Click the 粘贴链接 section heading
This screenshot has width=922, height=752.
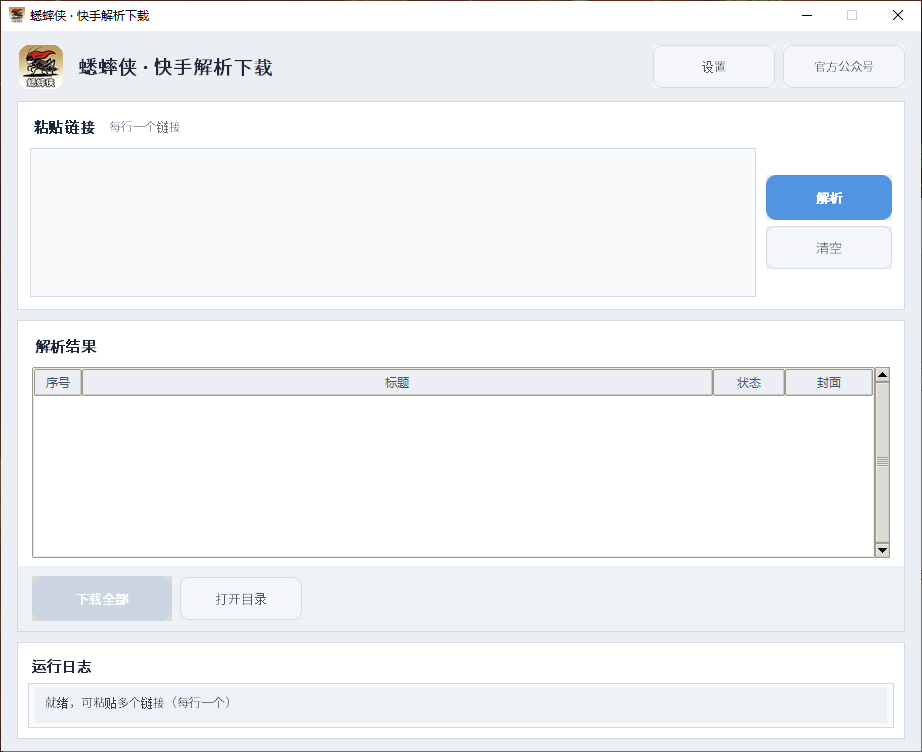64,127
